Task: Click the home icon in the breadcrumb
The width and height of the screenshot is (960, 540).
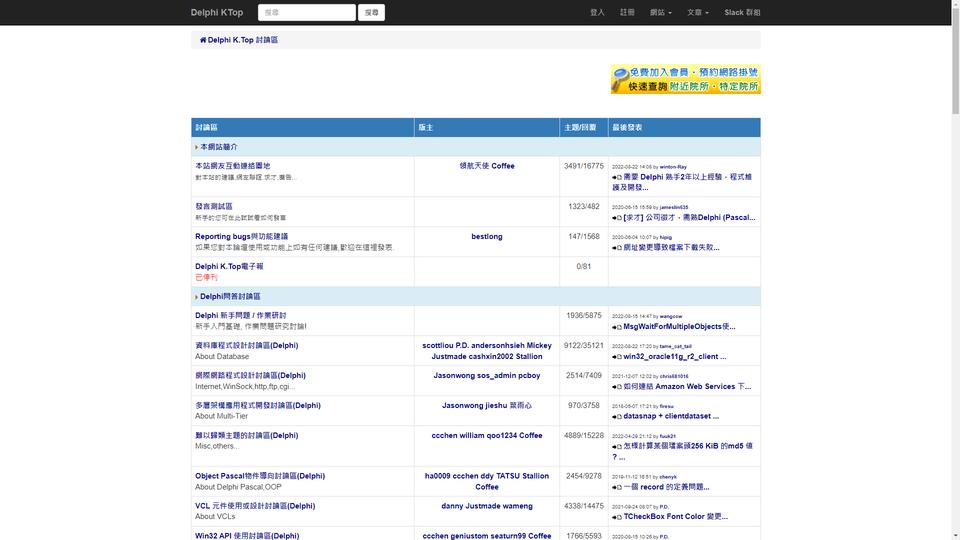Action: click(203, 40)
